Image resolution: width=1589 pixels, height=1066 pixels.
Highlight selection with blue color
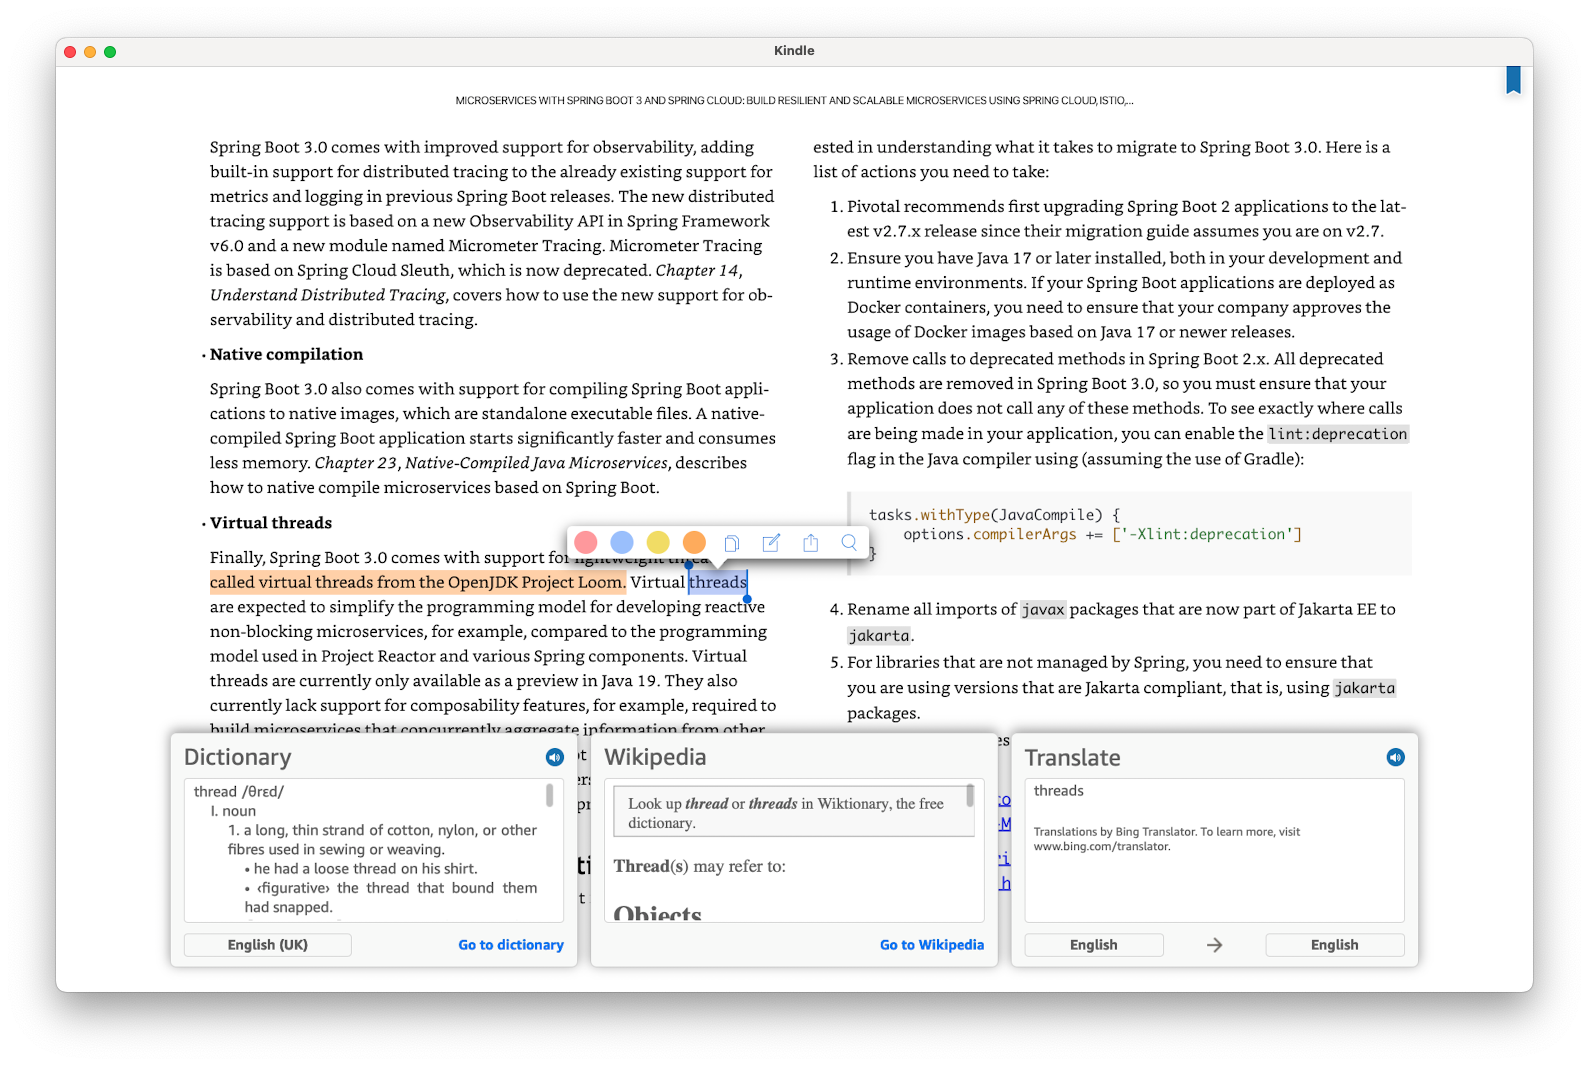click(x=622, y=542)
